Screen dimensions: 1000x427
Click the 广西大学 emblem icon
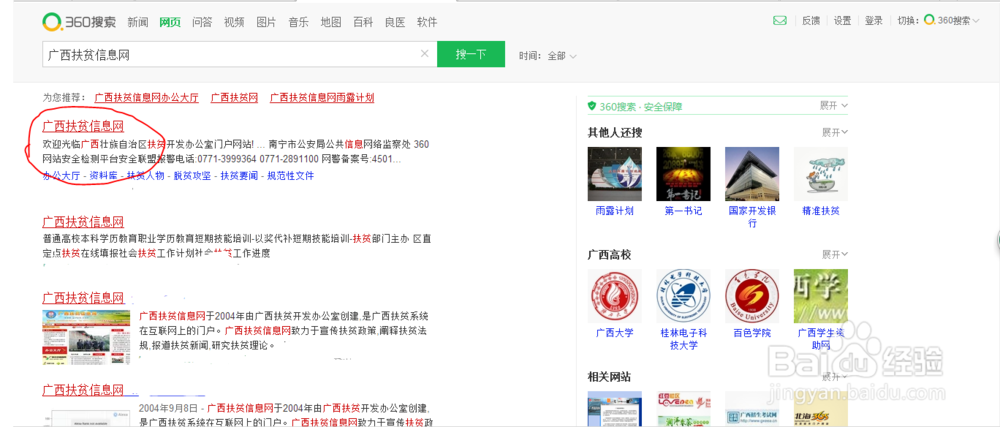point(615,296)
